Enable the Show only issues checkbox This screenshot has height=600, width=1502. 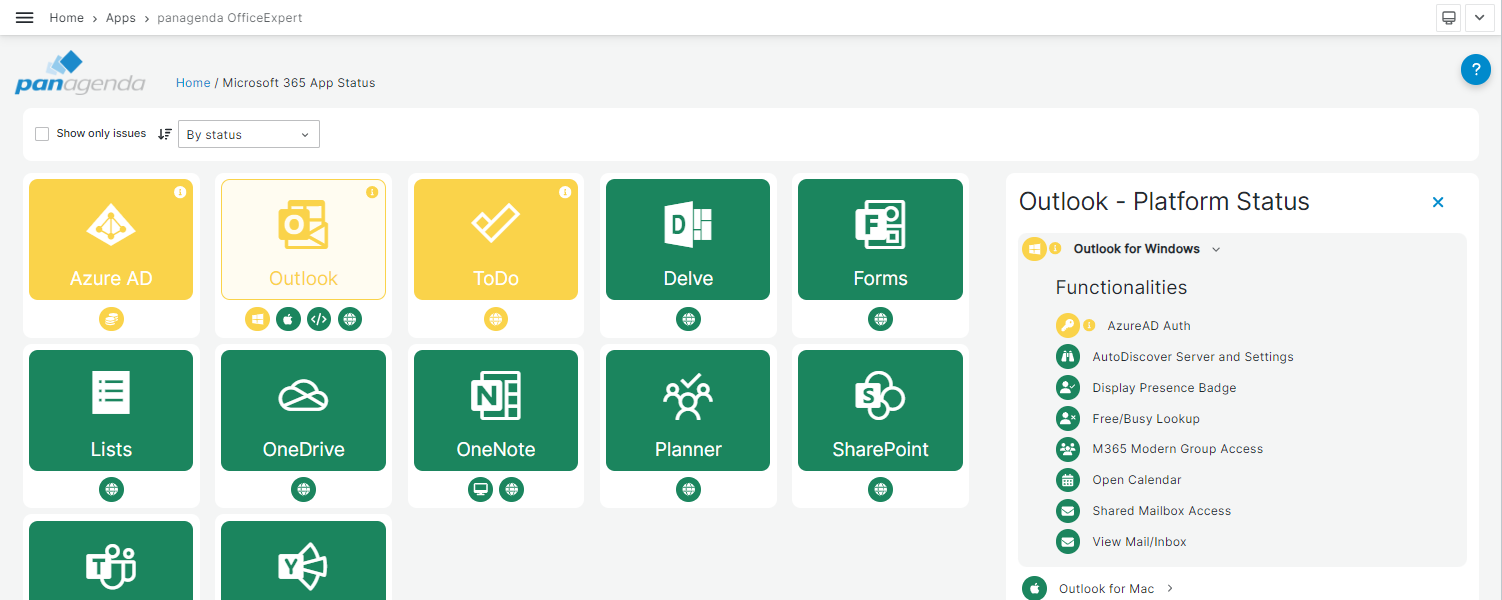click(x=42, y=134)
